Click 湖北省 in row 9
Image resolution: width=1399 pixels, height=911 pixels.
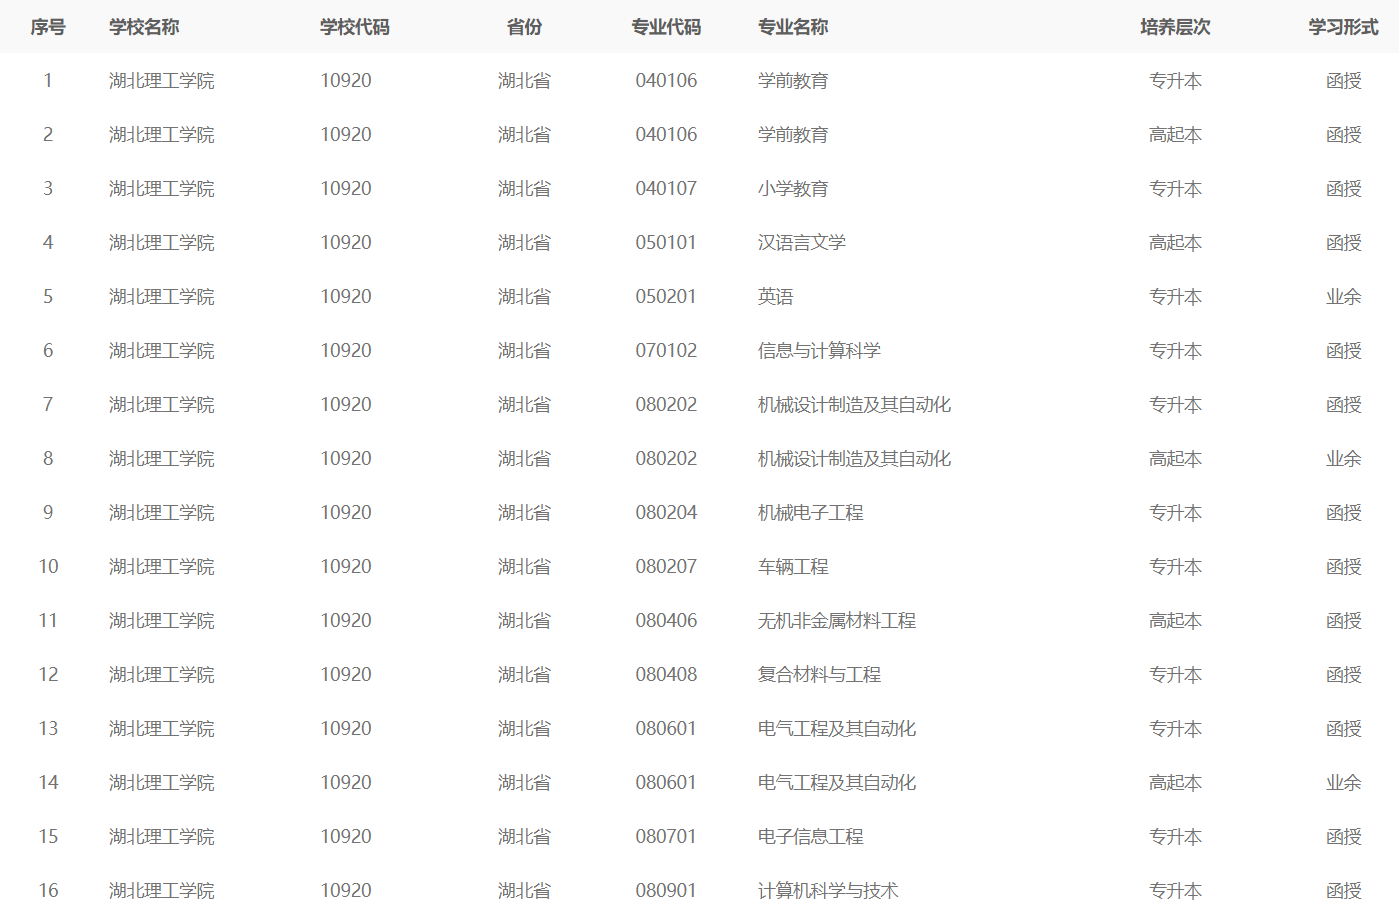click(x=525, y=513)
